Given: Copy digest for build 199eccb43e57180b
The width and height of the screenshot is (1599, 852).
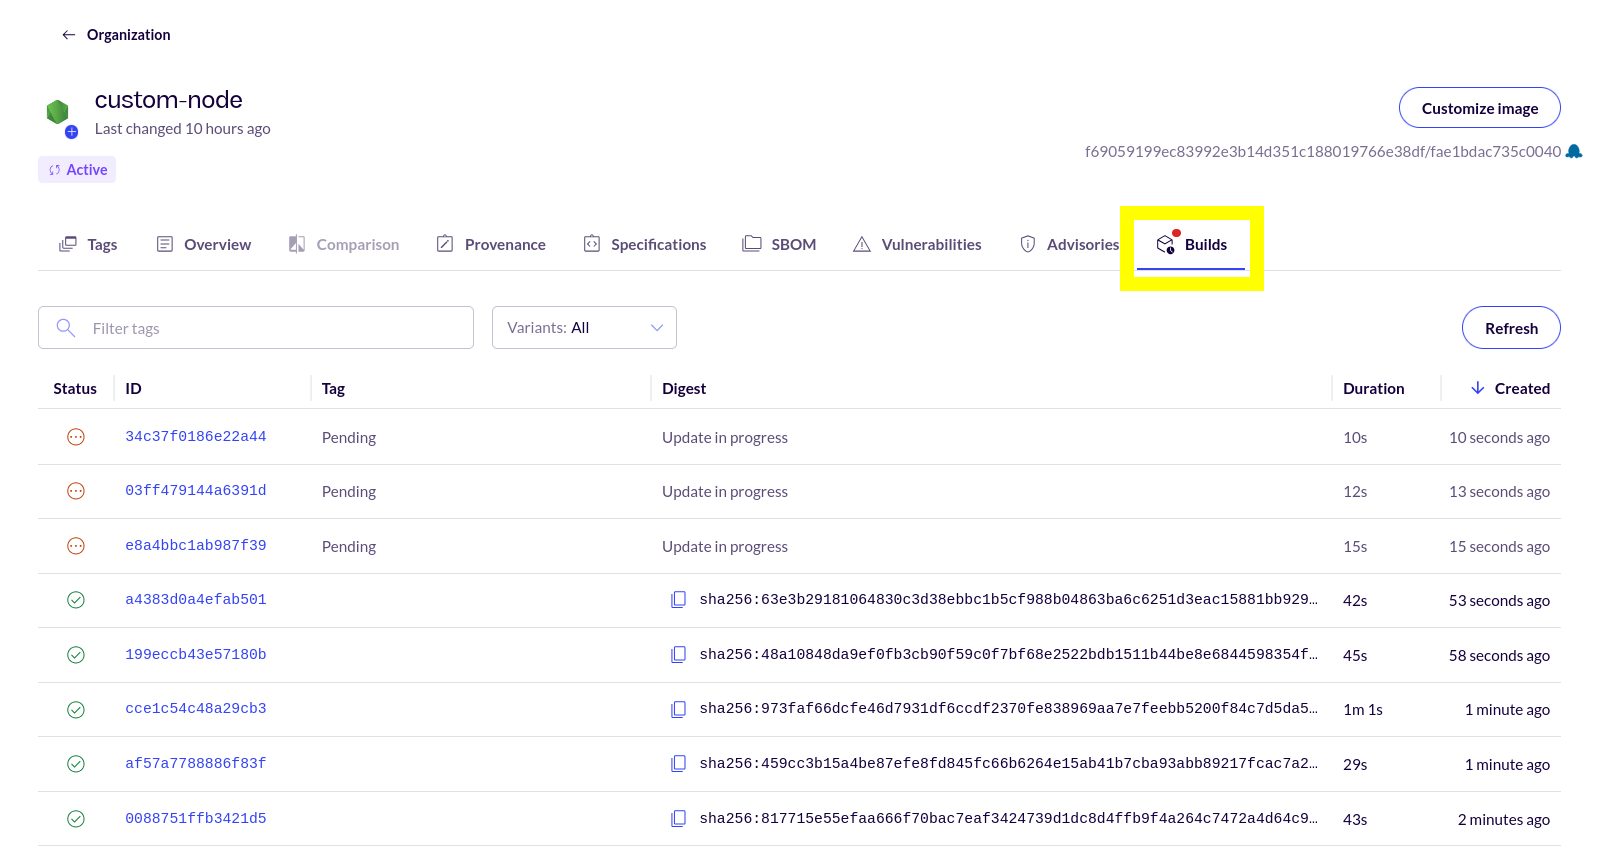Looking at the screenshot, I should pyautogui.click(x=678, y=655).
